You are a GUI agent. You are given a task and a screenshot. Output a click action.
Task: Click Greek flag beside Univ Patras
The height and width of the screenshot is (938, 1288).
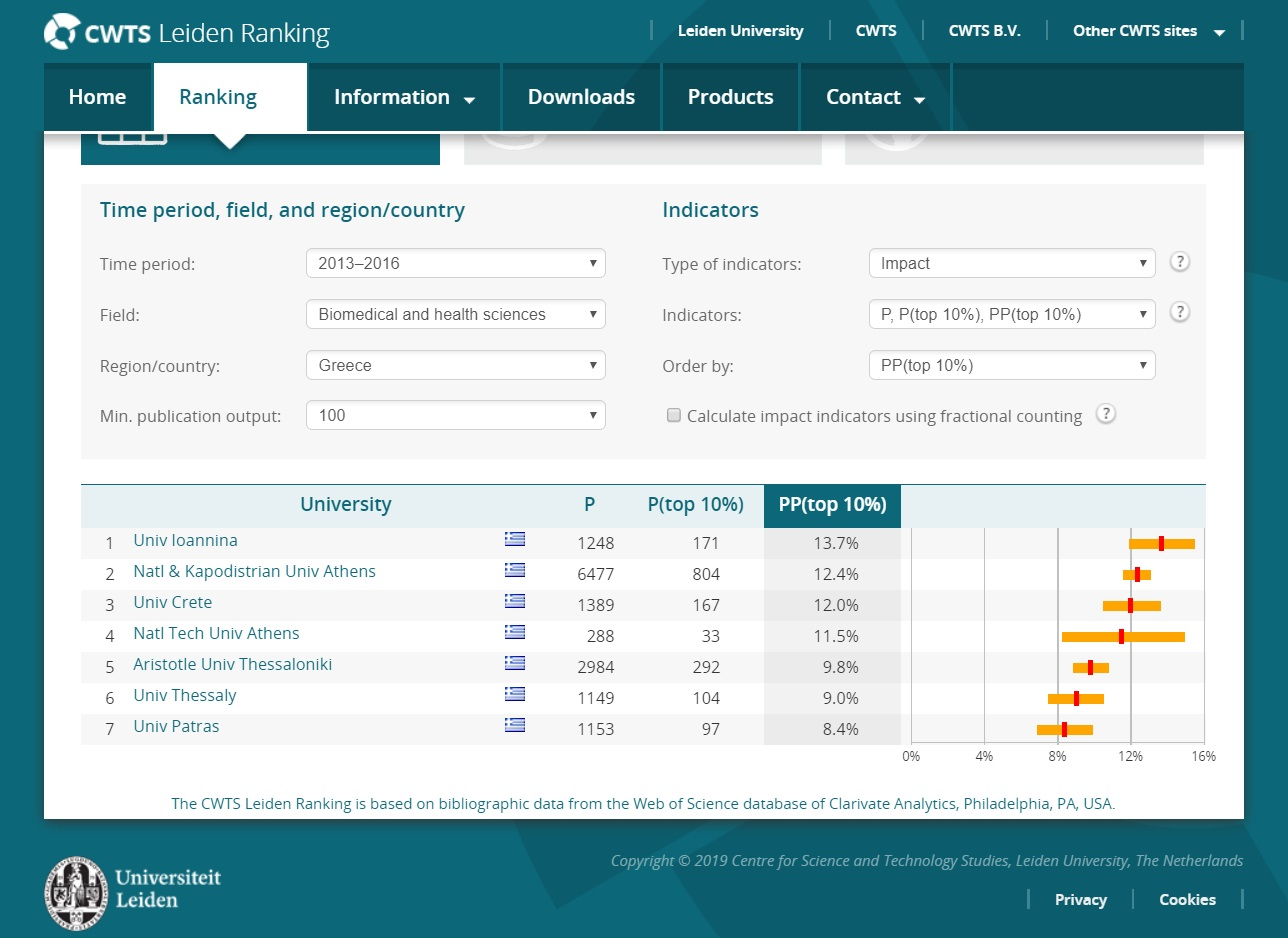click(515, 726)
